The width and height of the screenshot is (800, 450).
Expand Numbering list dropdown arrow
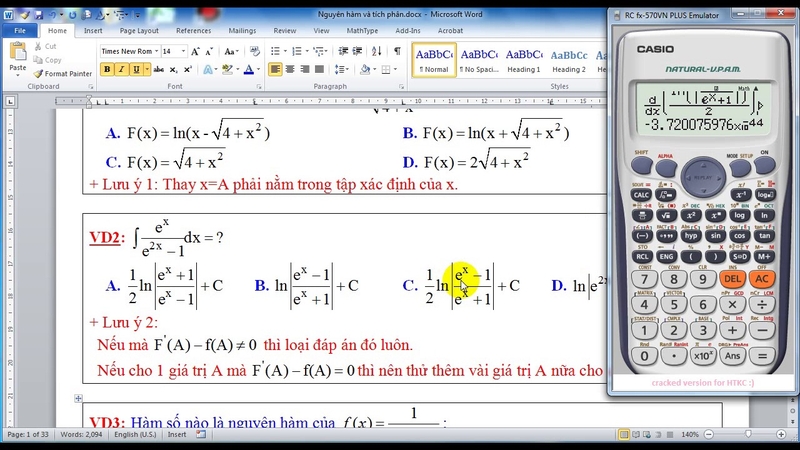pyautogui.click(x=307, y=51)
